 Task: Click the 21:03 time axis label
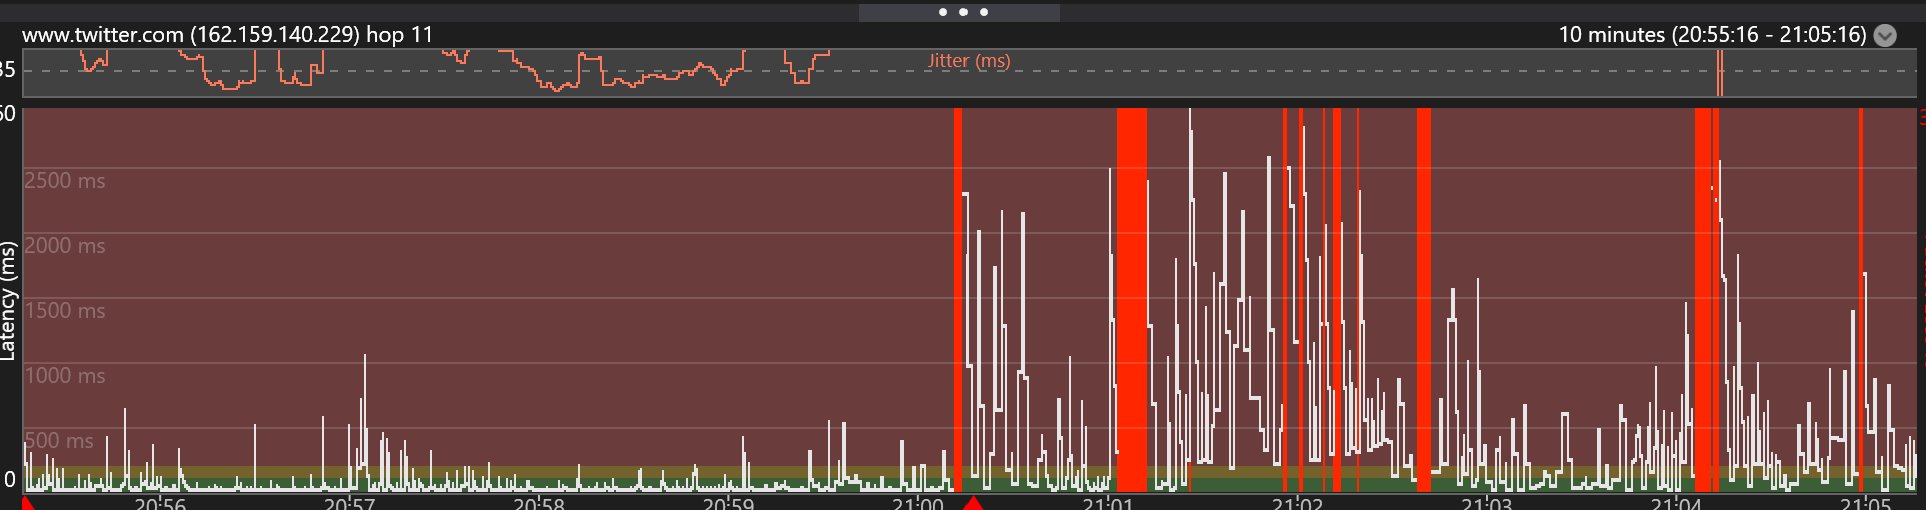pyautogui.click(x=1487, y=503)
